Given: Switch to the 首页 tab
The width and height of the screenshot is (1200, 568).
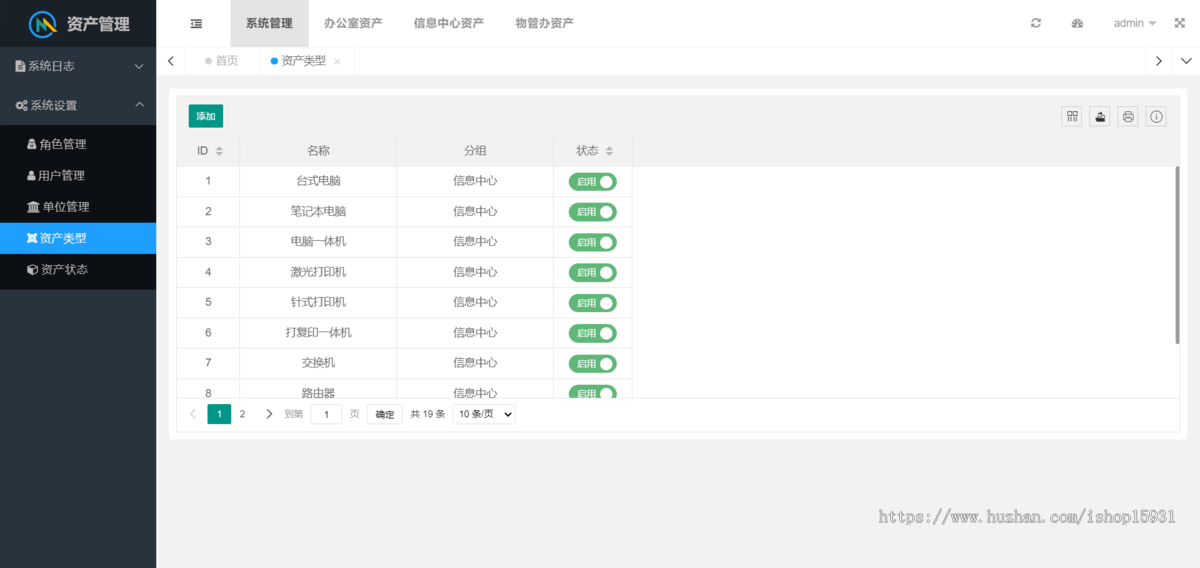Looking at the screenshot, I should (221, 61).
